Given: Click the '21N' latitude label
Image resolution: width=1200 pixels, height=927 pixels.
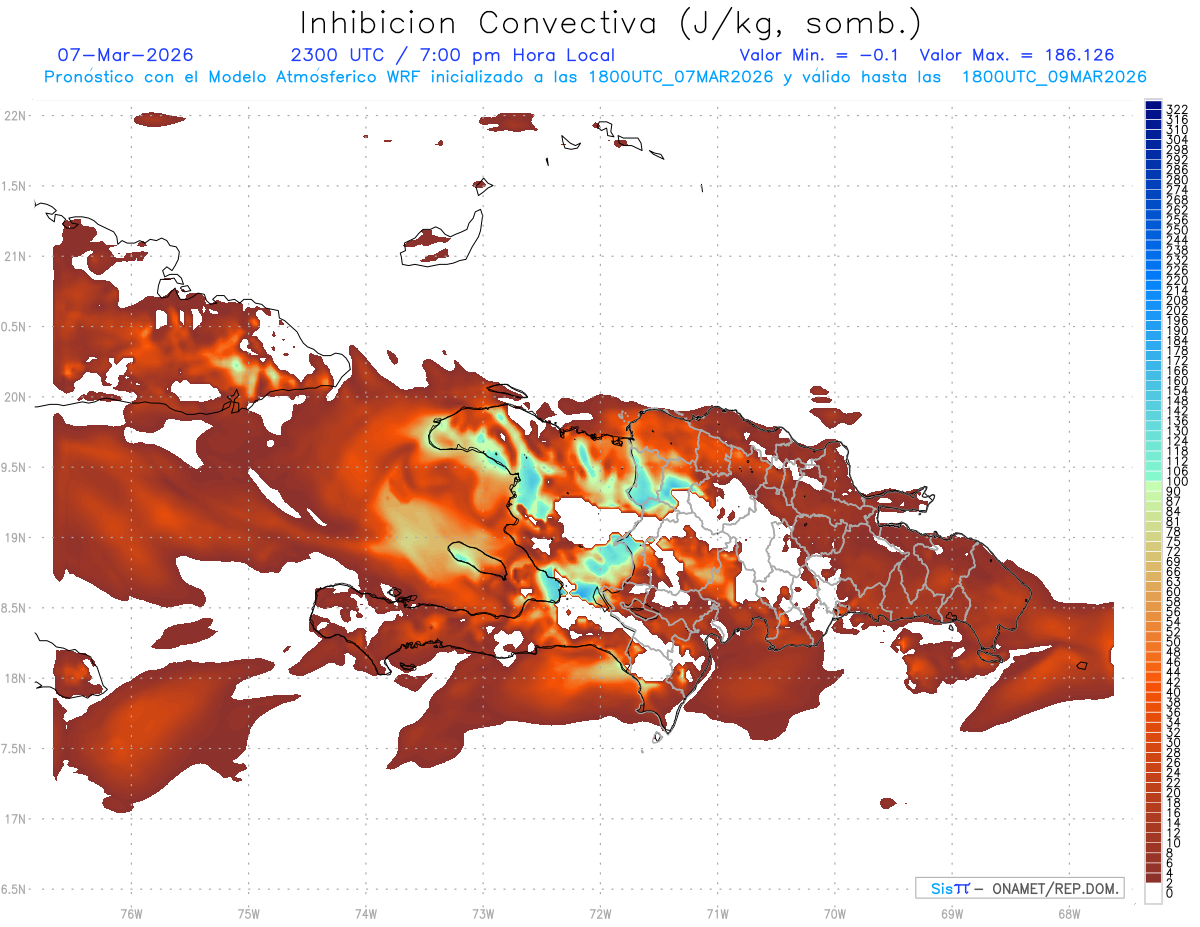Looking at the screenshot, I should point(16,257).
